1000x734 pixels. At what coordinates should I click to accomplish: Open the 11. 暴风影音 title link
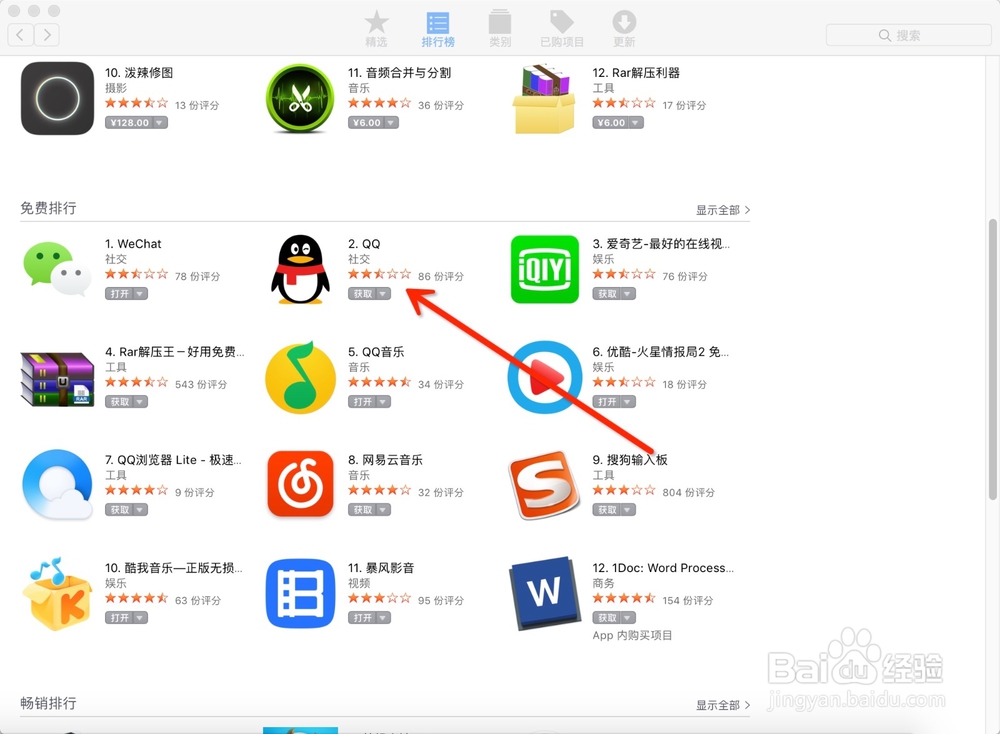pyautogui.click(x=381, y=568)
